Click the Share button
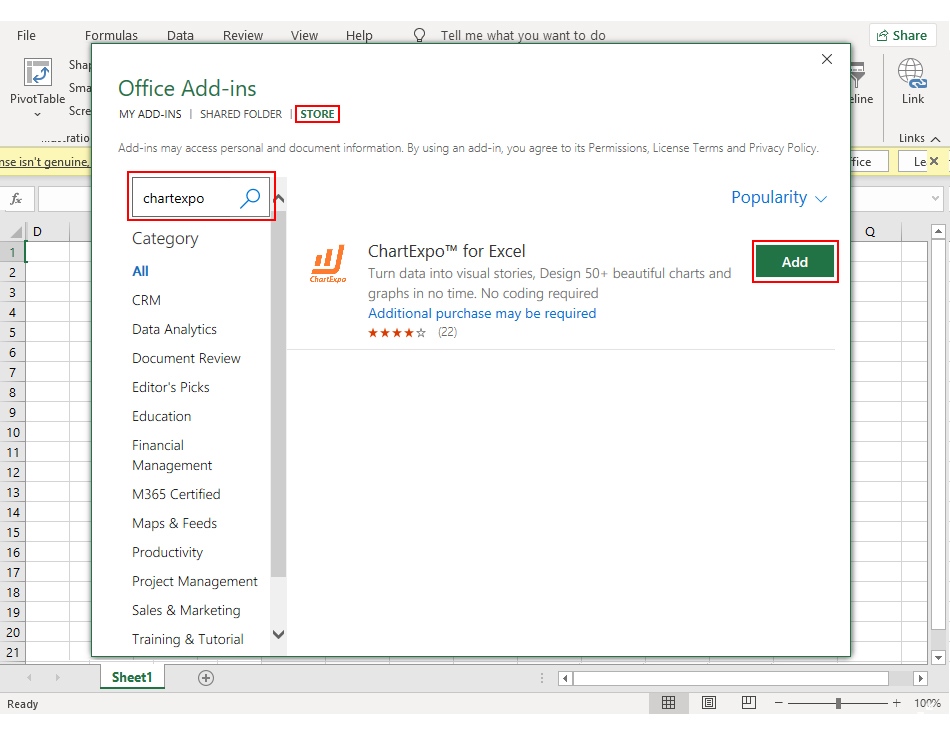Screen dimensions: 950x735 tap(902, 35)
